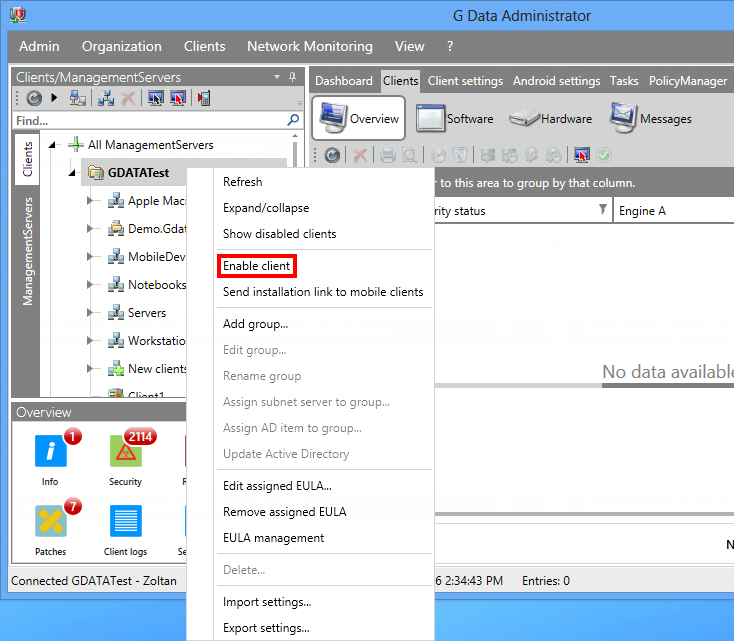Viewport: 734px width, 641px height.
Task: Switch to the Android settings tab
Action: pyautogui.click(x=556, y=81)
